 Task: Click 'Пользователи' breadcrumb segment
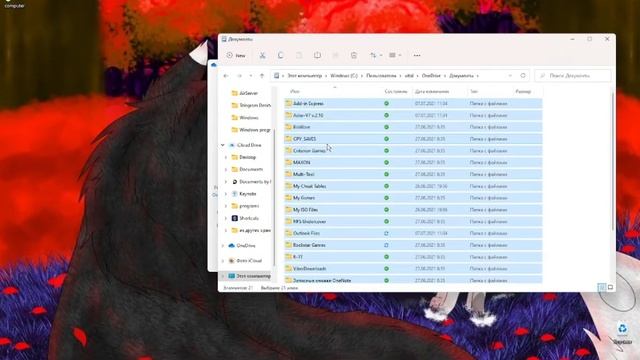pyautogui.click(x=381, y=76)
